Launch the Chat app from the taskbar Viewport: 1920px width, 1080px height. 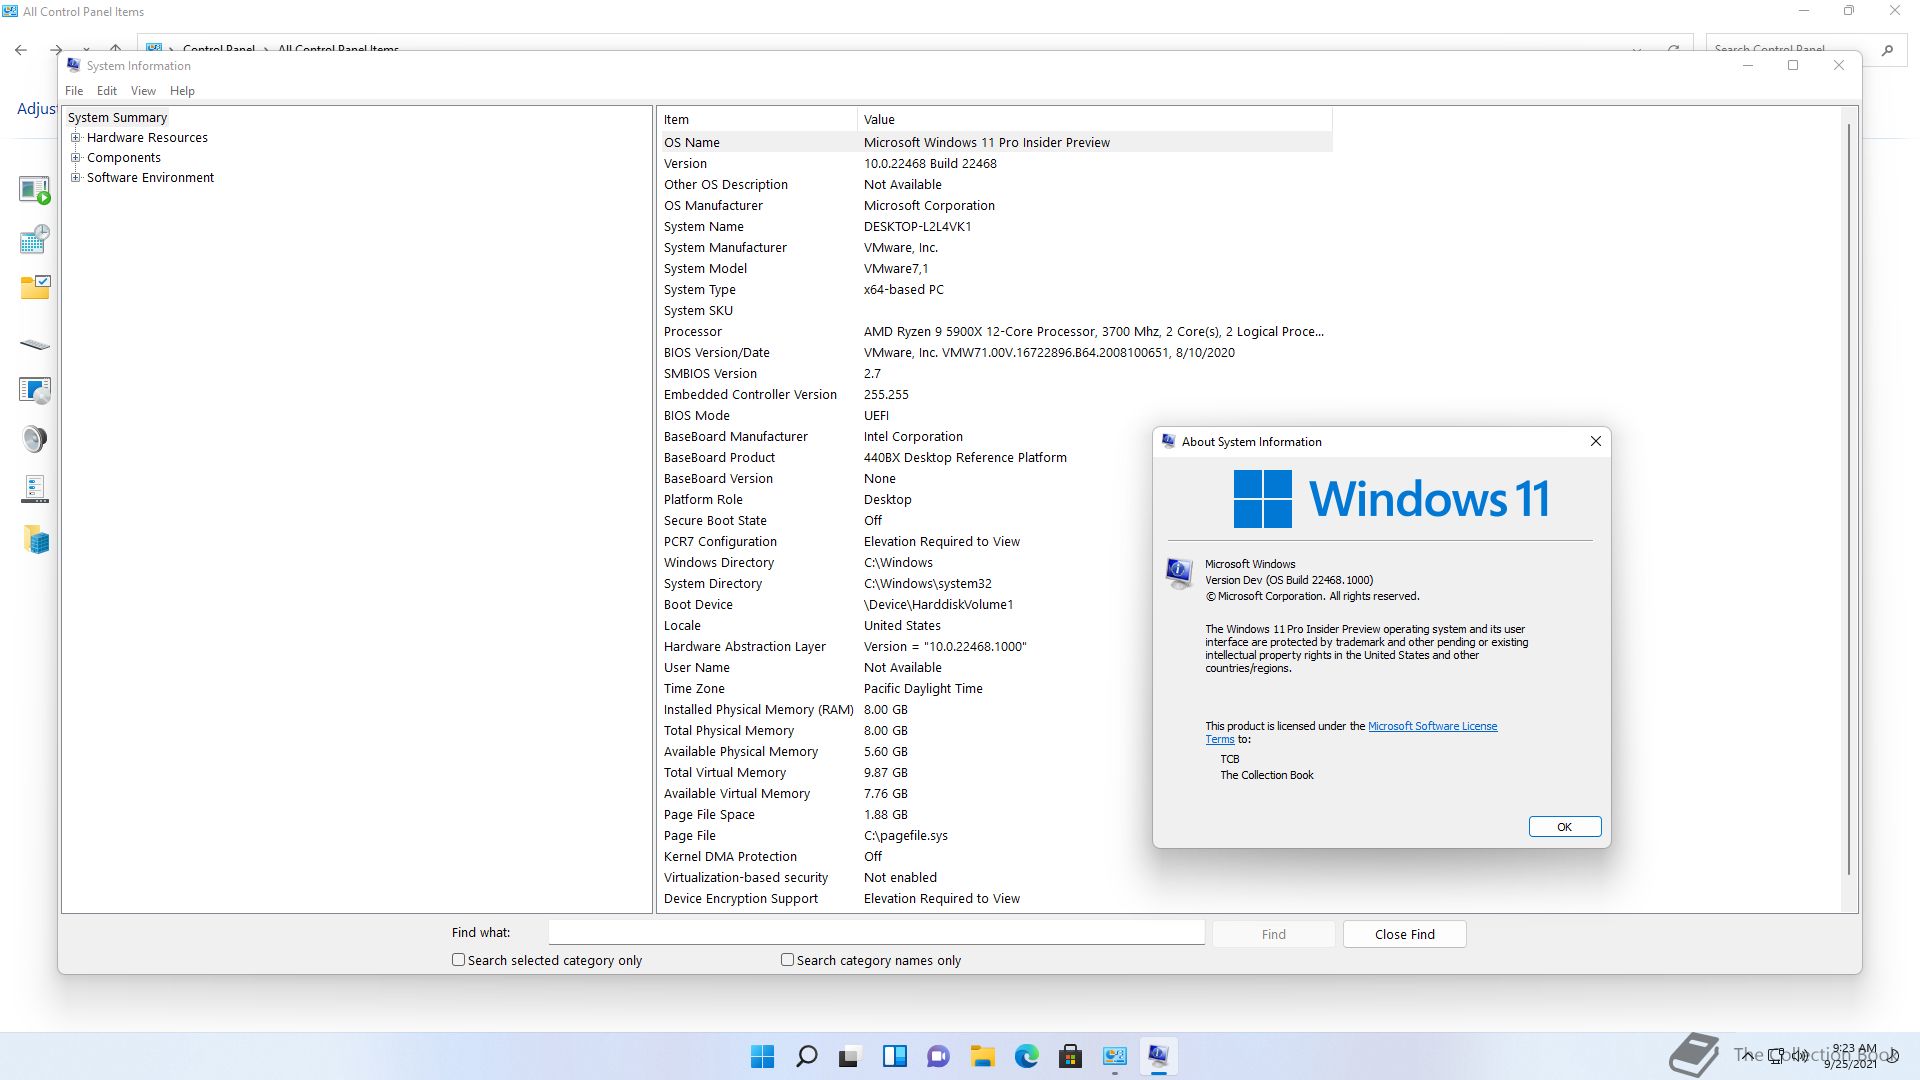click(938, 1056)
